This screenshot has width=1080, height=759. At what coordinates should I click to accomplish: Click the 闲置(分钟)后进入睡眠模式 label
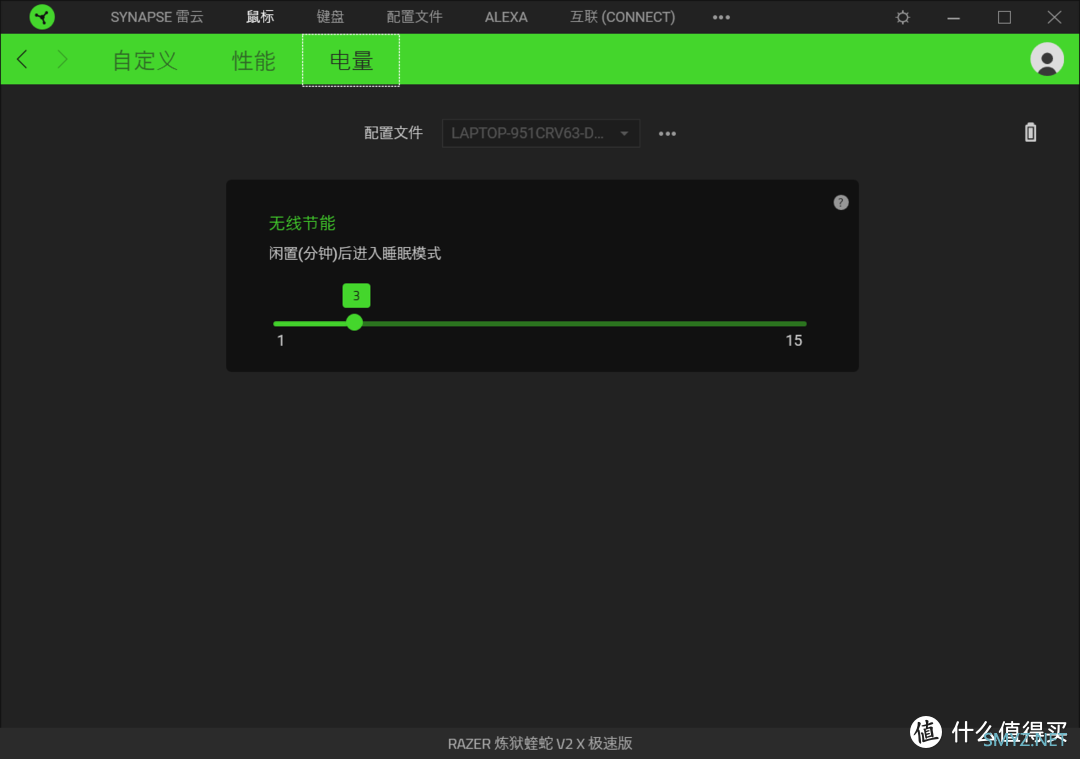pyautogui.click(x=355, y=253)
